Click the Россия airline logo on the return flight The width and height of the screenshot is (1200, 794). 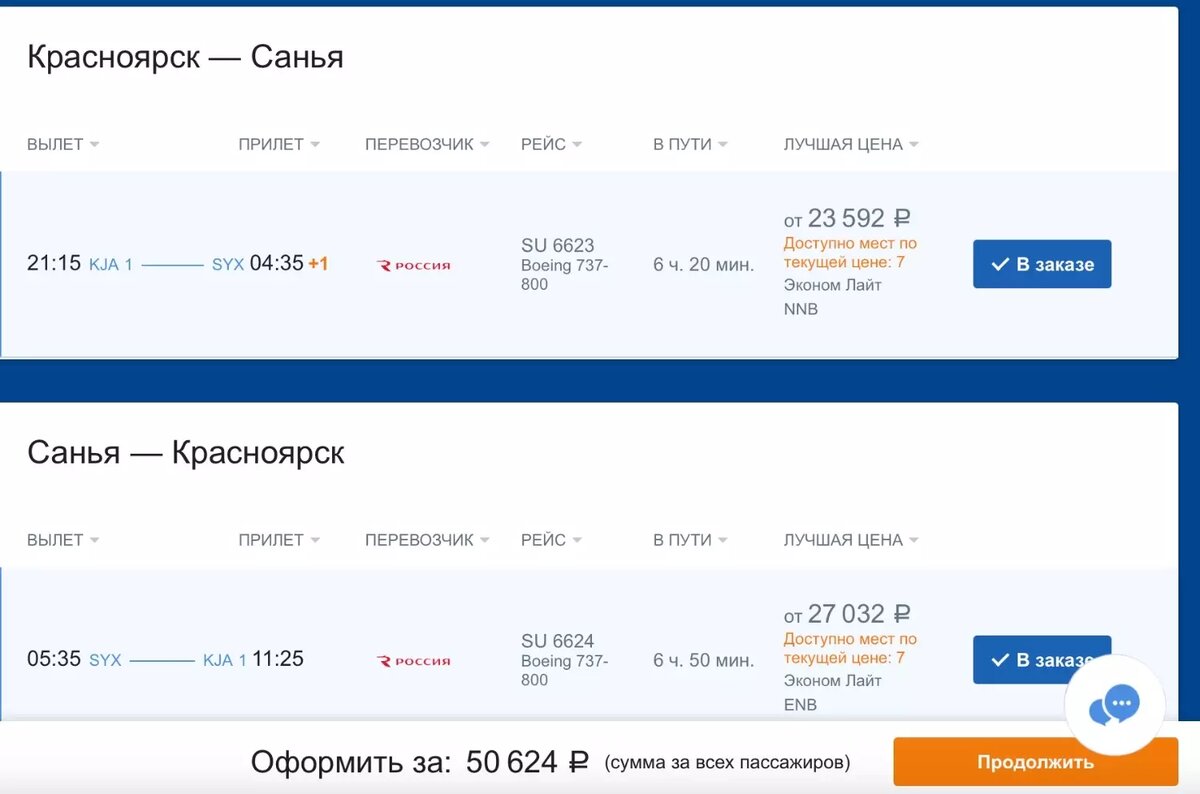[412, 660]
